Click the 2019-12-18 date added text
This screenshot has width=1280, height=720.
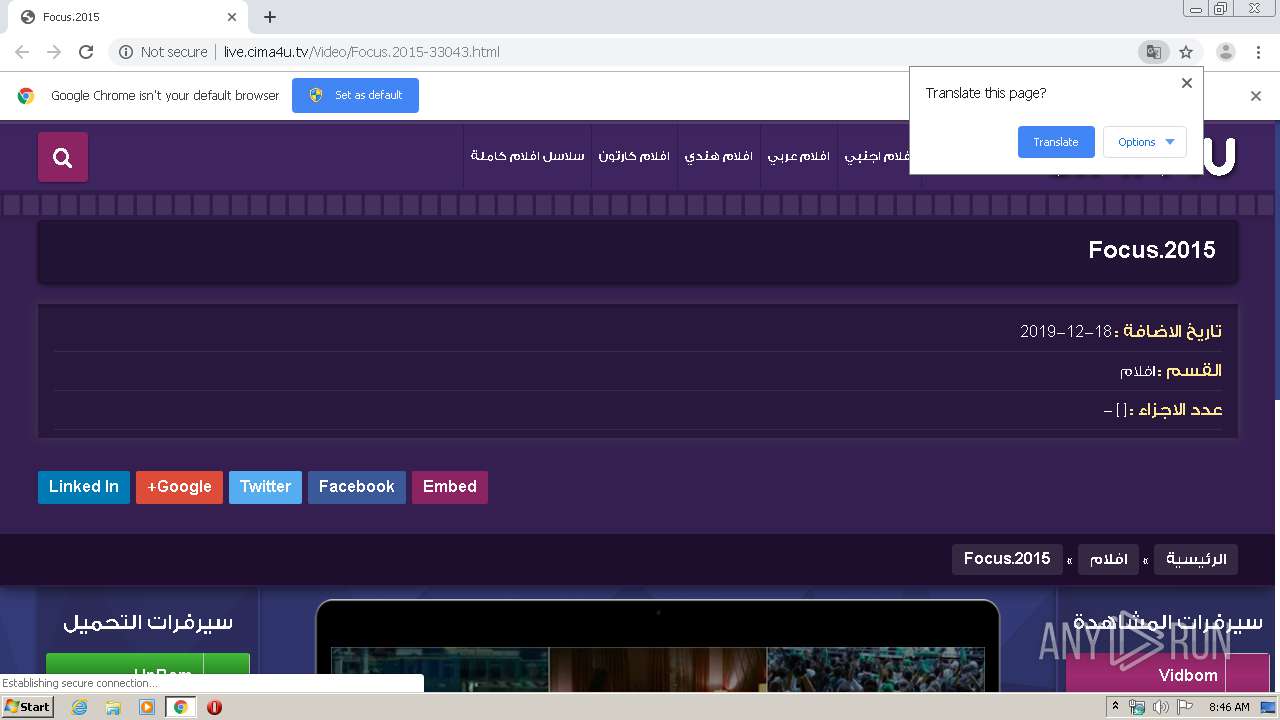1066,331
